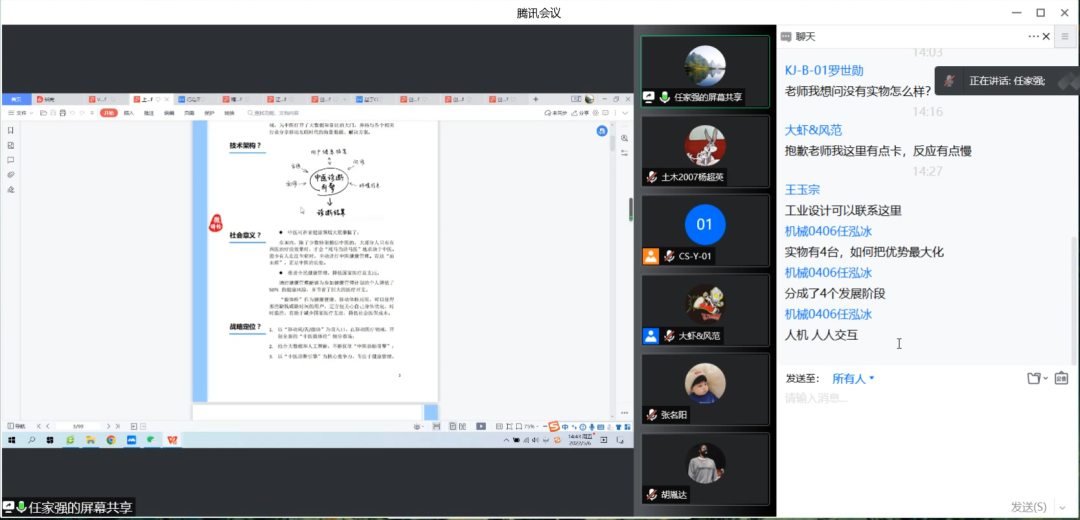Click the settings sliders icon on WPS right edge
This screenshot has width=1080, height=520.
[x=625, y=153]
